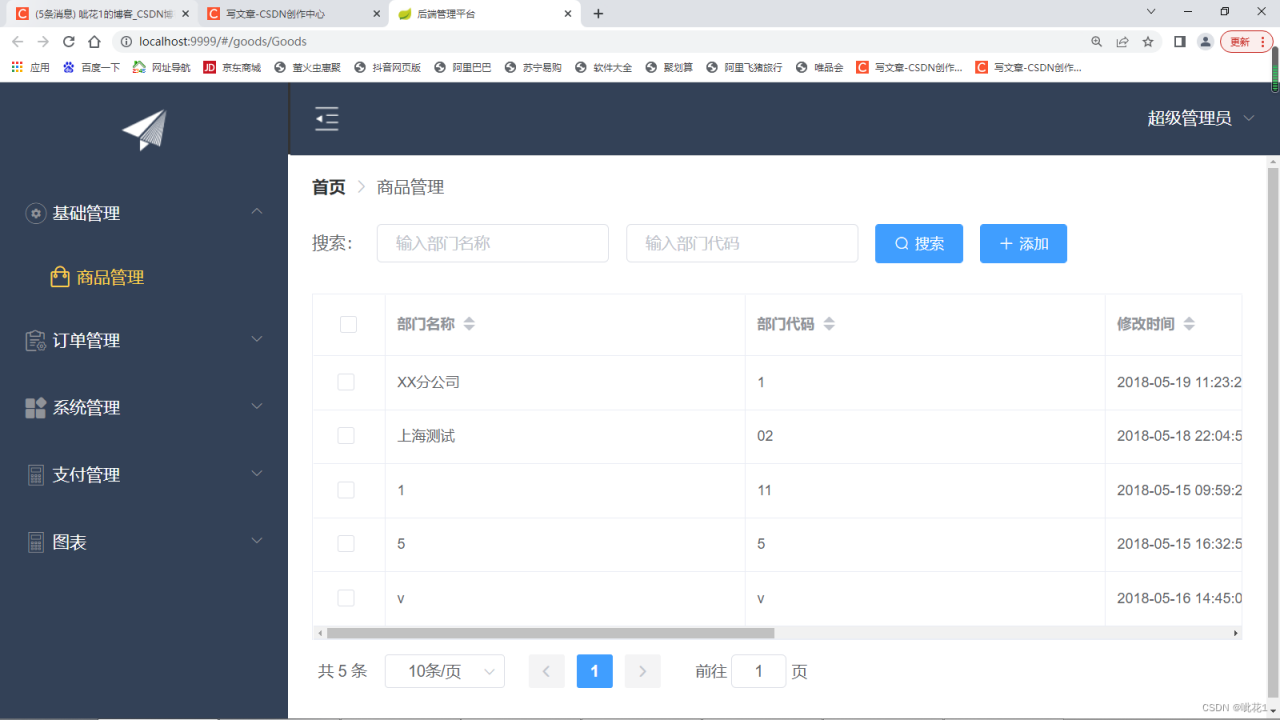Click the XX分公司 table cell
The width and height of the screenshot is (1280, 720).
tap(565, 382)
